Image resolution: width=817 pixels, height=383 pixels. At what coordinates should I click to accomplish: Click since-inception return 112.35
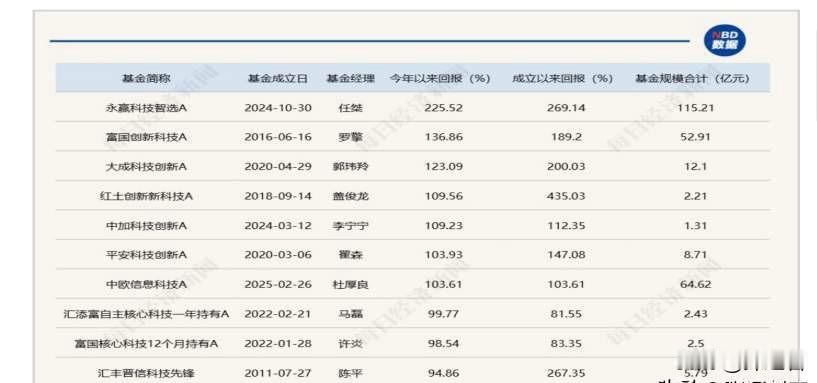click(x=566, y=226)
